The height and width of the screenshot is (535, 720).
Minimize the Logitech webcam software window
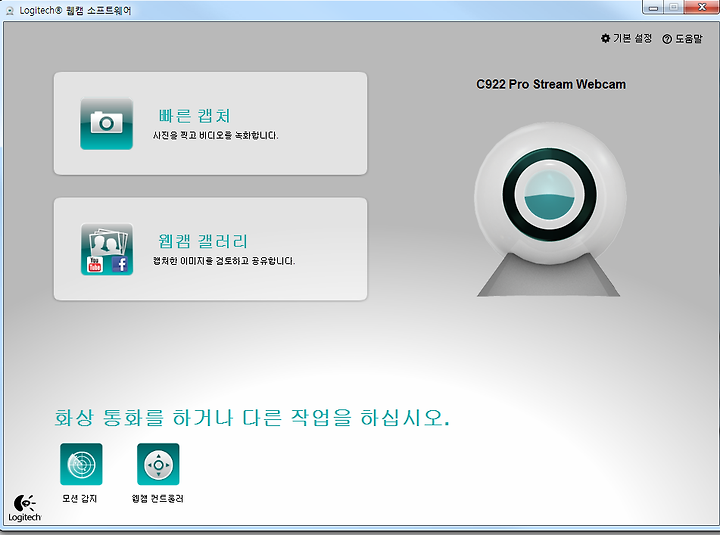(653, 7)
